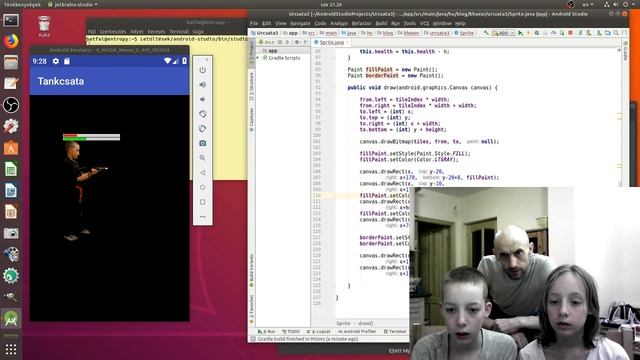Screen dimensions: 640x360
Task: Open Logcat tool window tab
Action: point(319,331)
